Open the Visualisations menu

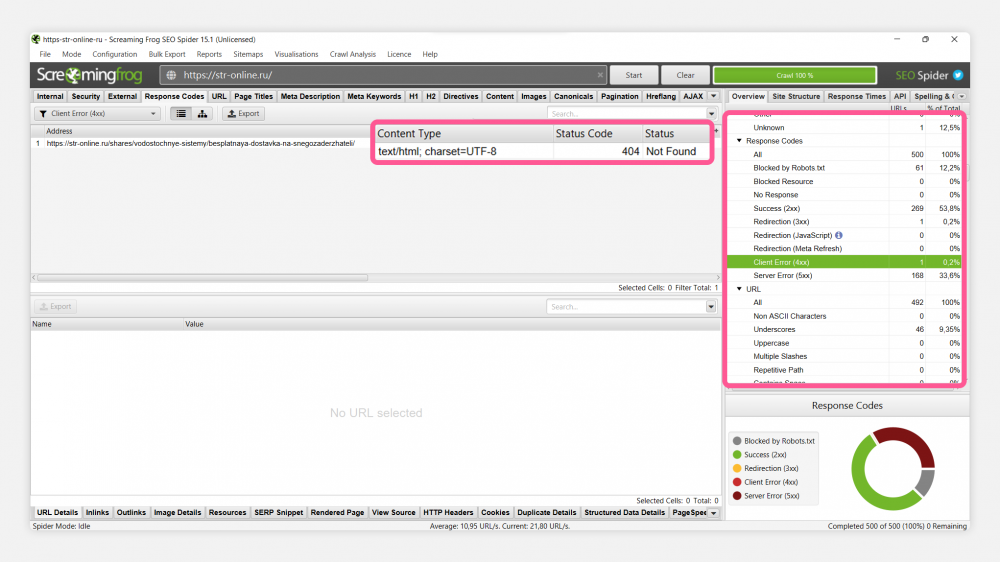pyautogui.click(x=297, y=54)
